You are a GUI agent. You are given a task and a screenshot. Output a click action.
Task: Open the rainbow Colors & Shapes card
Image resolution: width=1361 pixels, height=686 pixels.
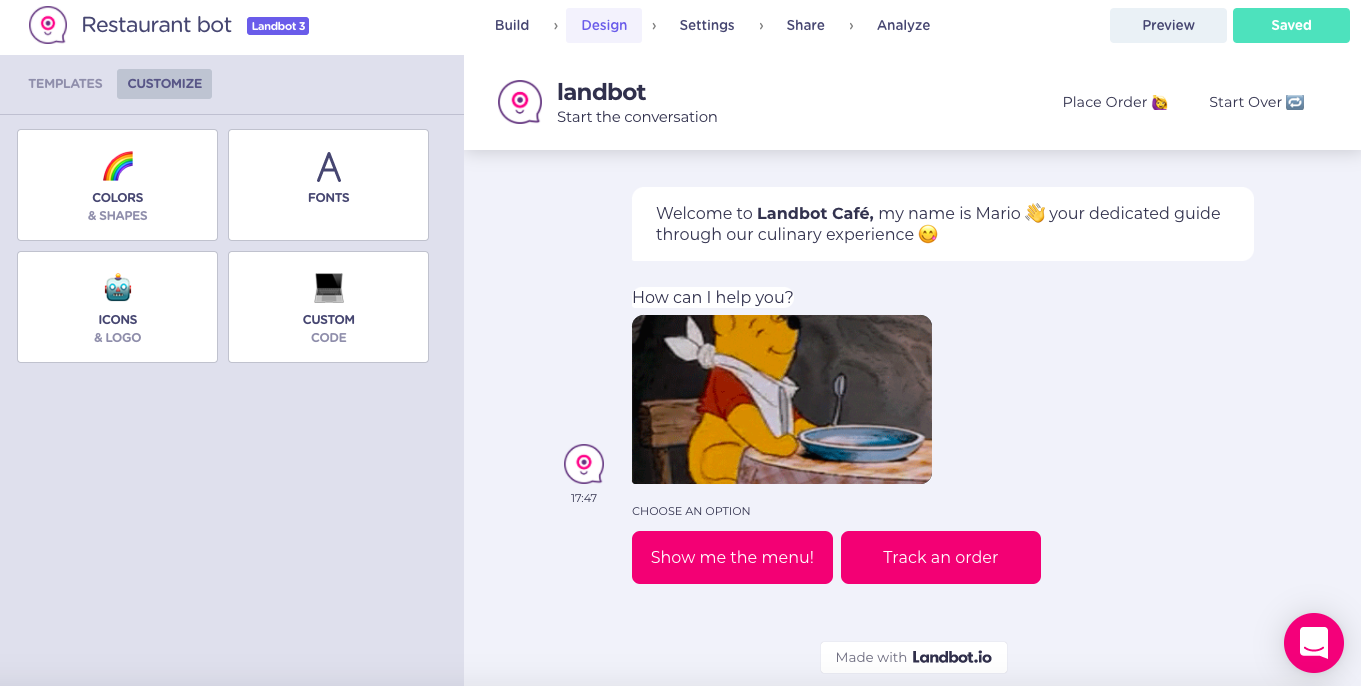(117, 185)
